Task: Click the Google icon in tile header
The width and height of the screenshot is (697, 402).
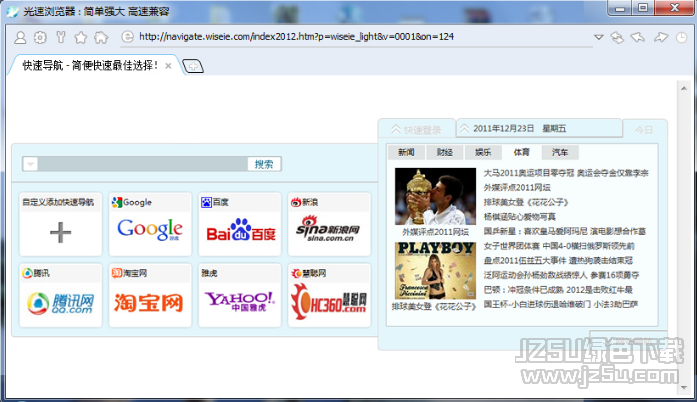Action: point(117,202)
